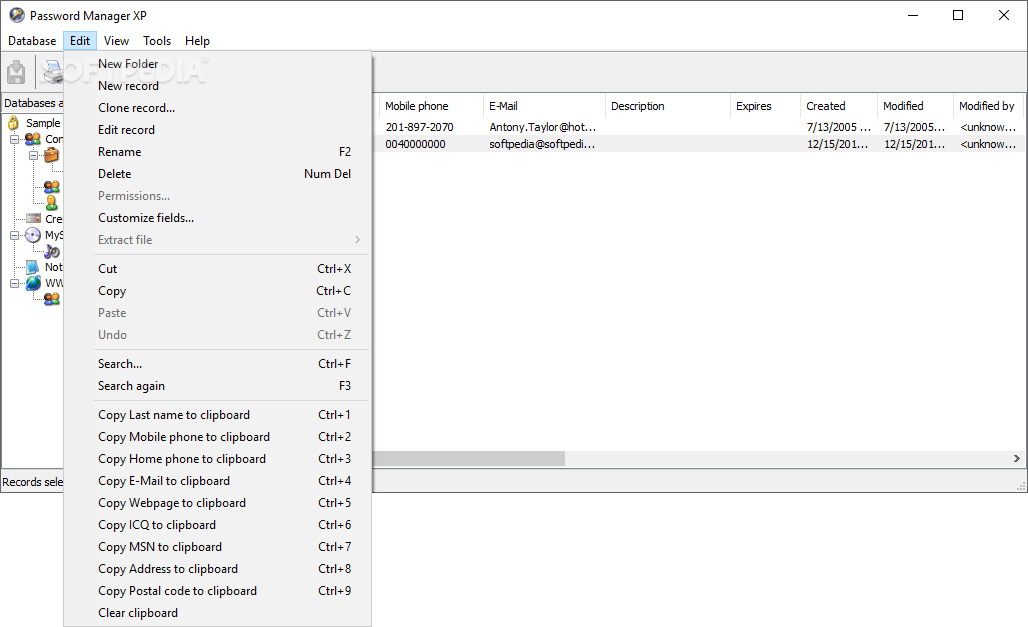The image size is (1028, 627).
Task: Choose Clear clipboard menu item
Action: click(218, 613)
